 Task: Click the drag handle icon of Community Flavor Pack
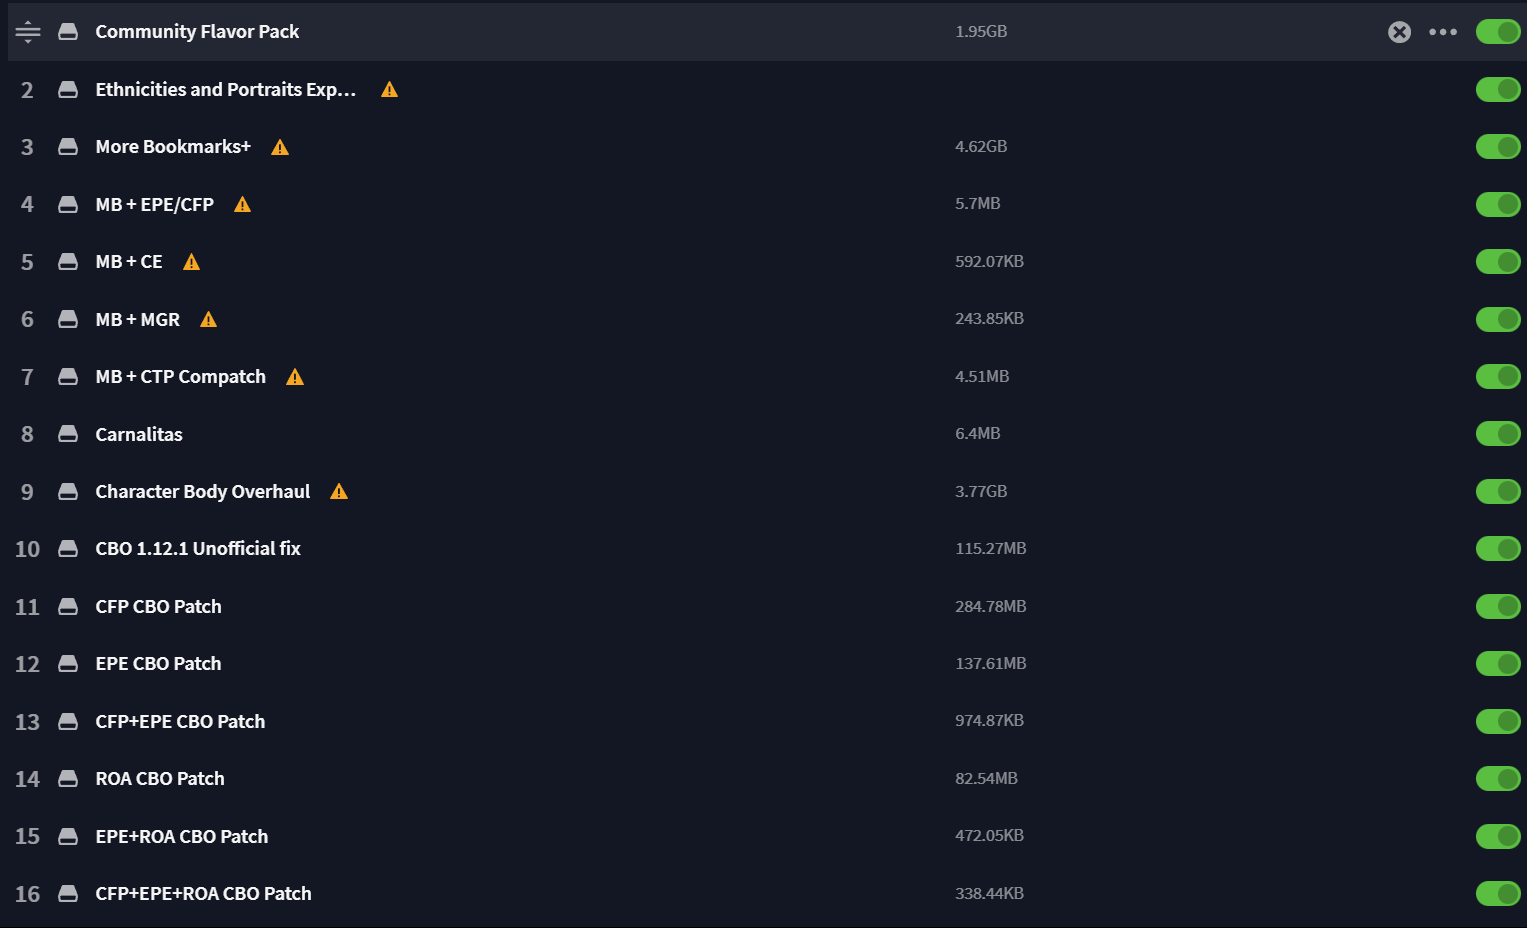(28, 32)
